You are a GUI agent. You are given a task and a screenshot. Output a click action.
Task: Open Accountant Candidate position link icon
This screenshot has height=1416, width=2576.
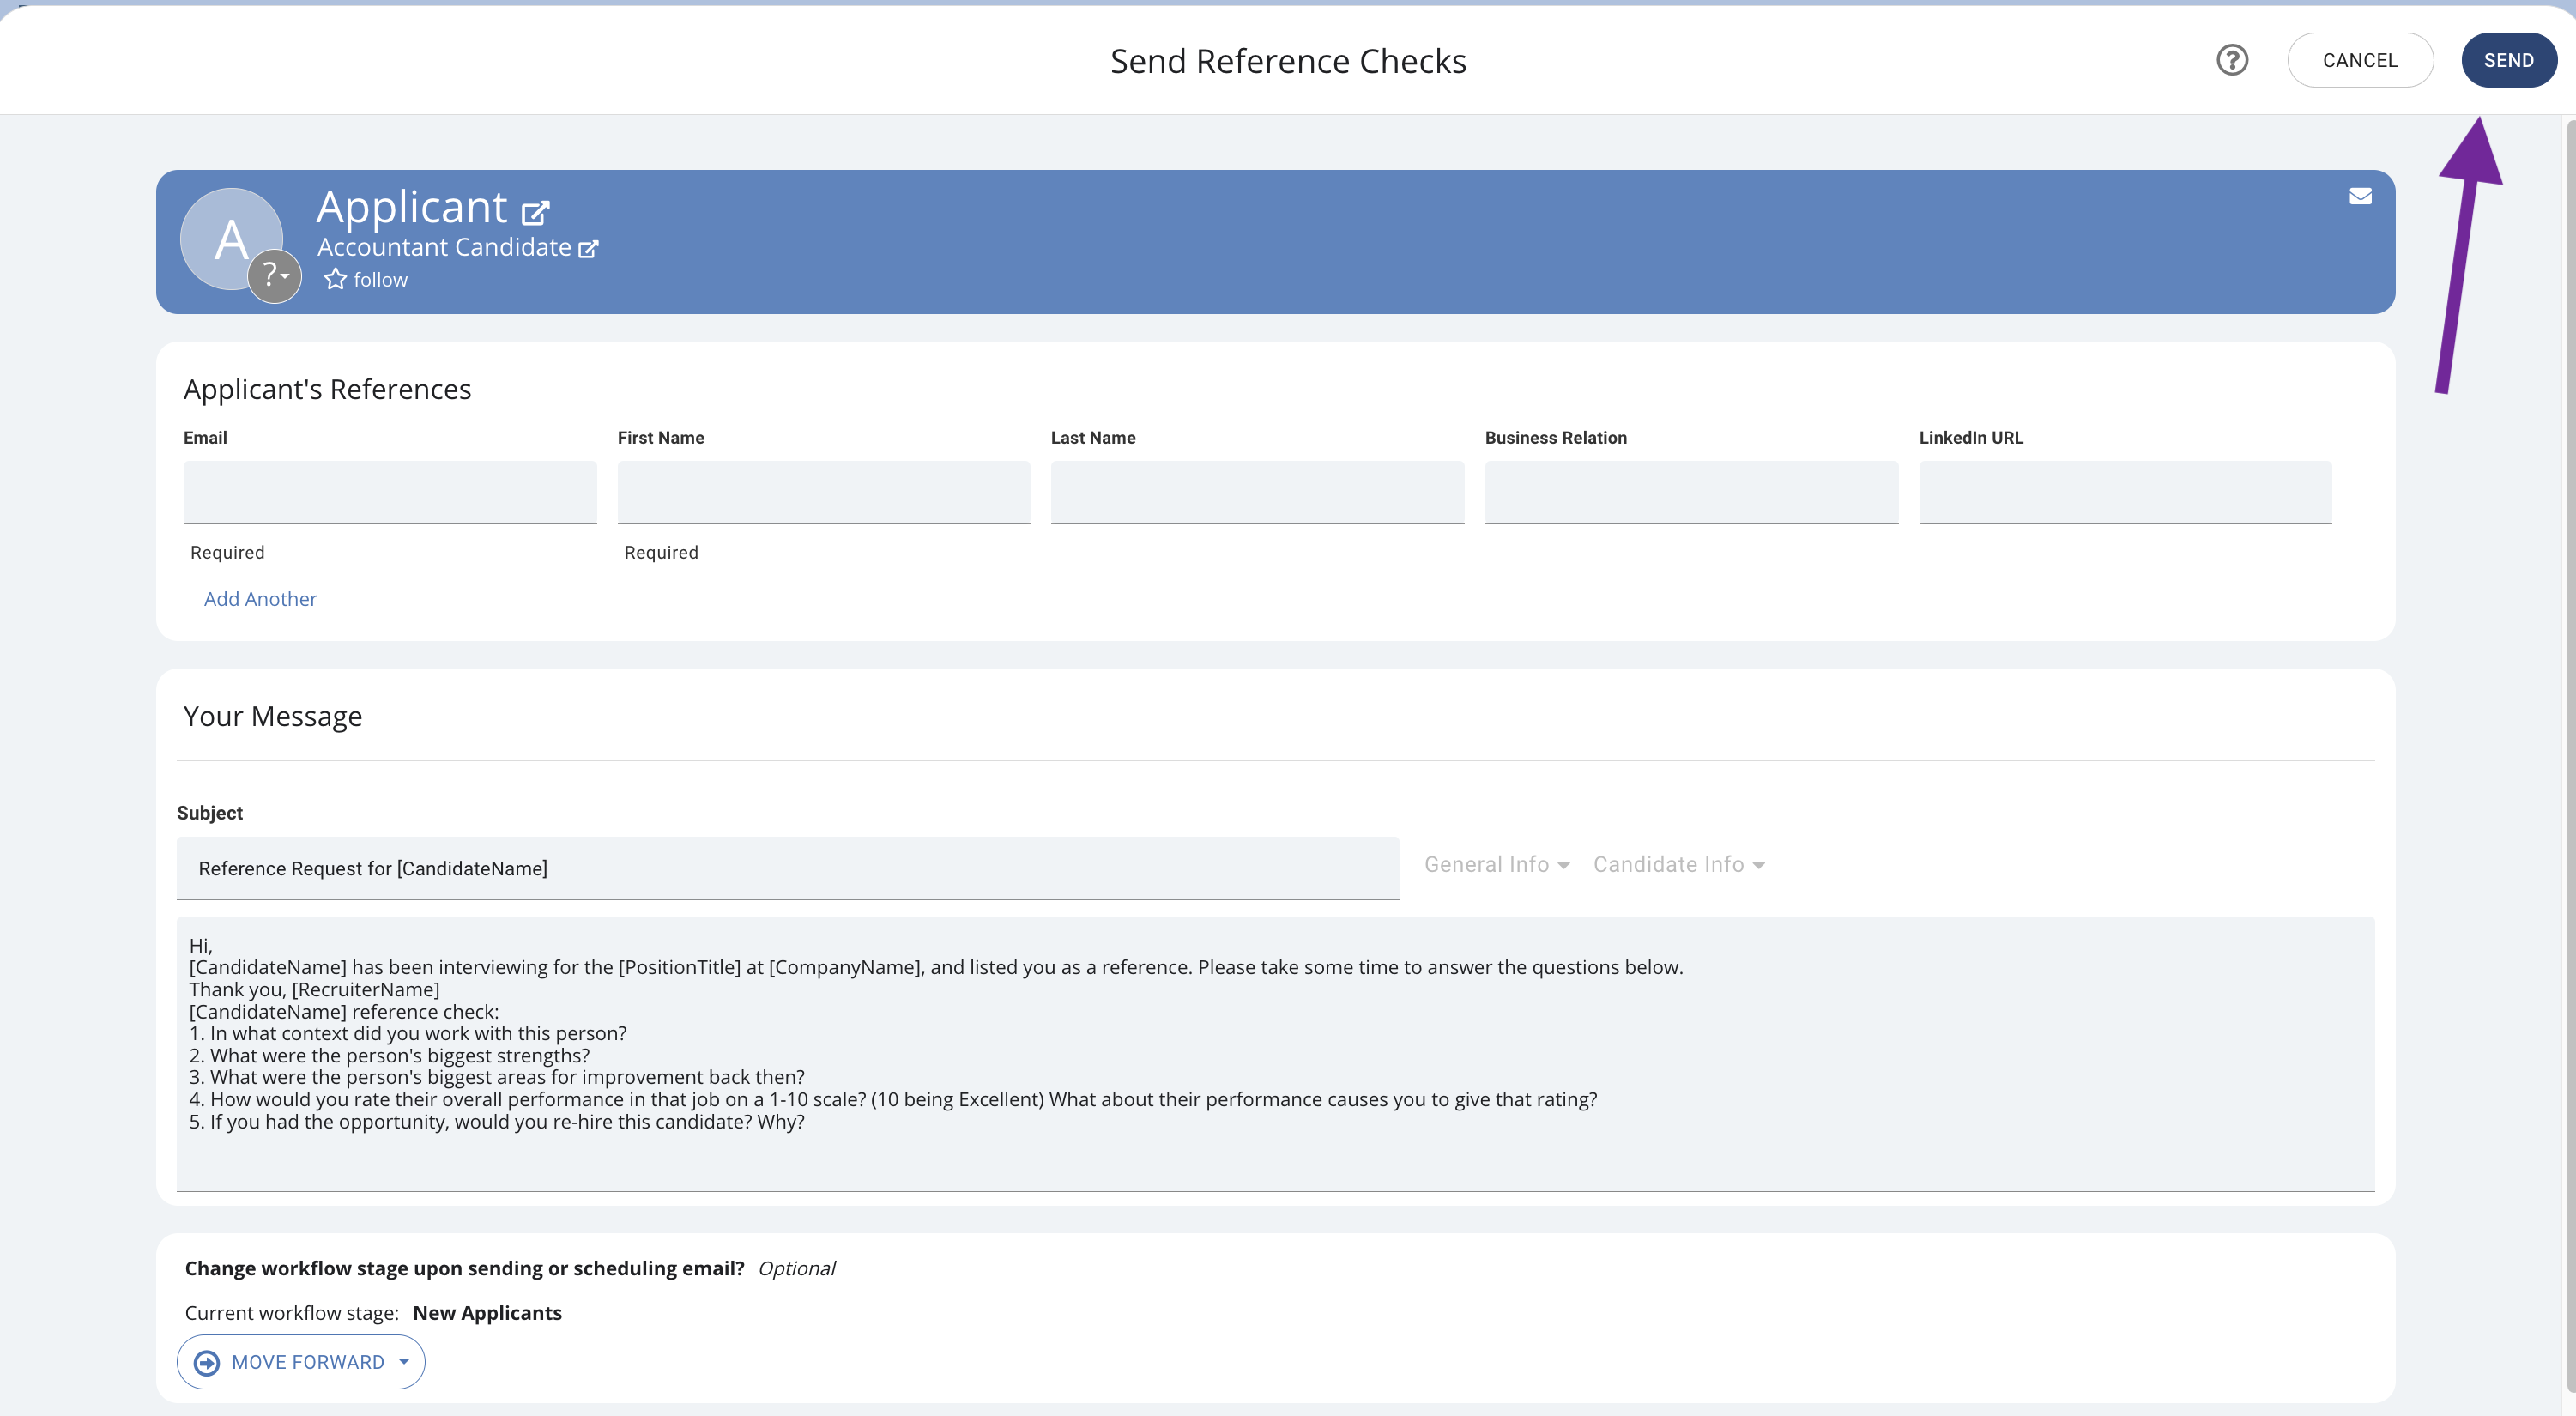[589, 249]
